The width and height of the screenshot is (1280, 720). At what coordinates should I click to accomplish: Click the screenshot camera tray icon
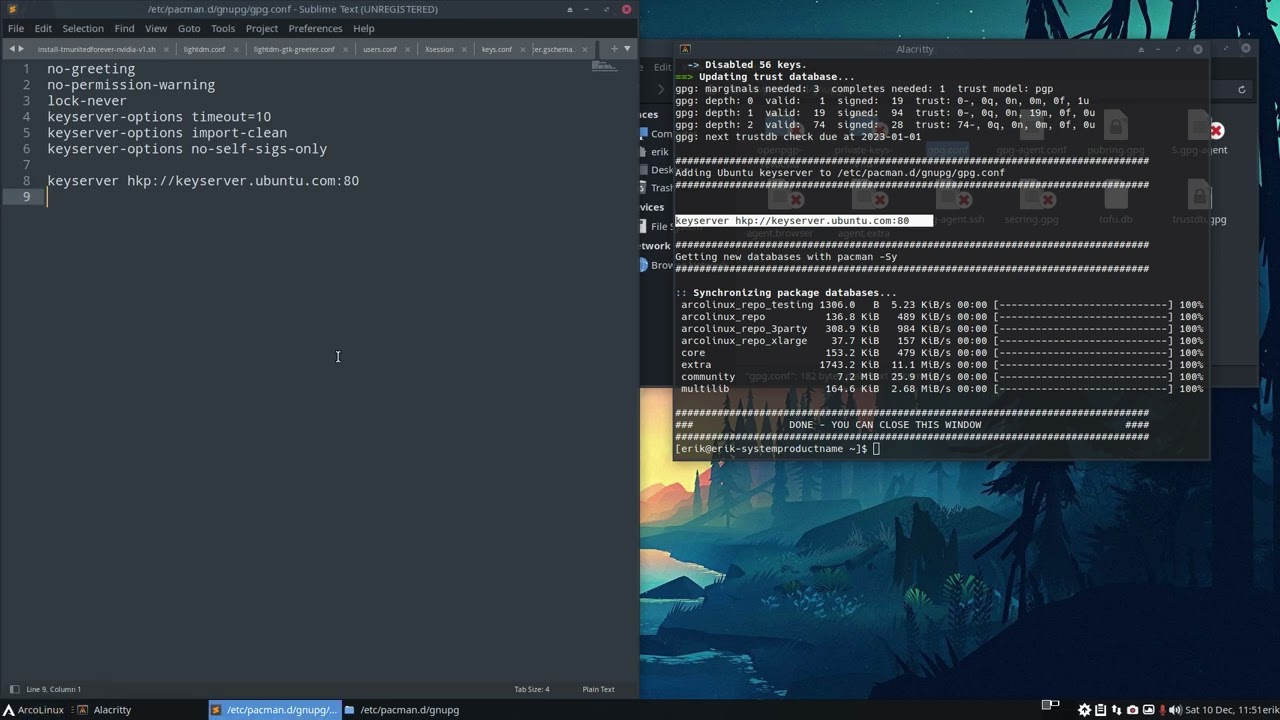[x=1132, y=710]
